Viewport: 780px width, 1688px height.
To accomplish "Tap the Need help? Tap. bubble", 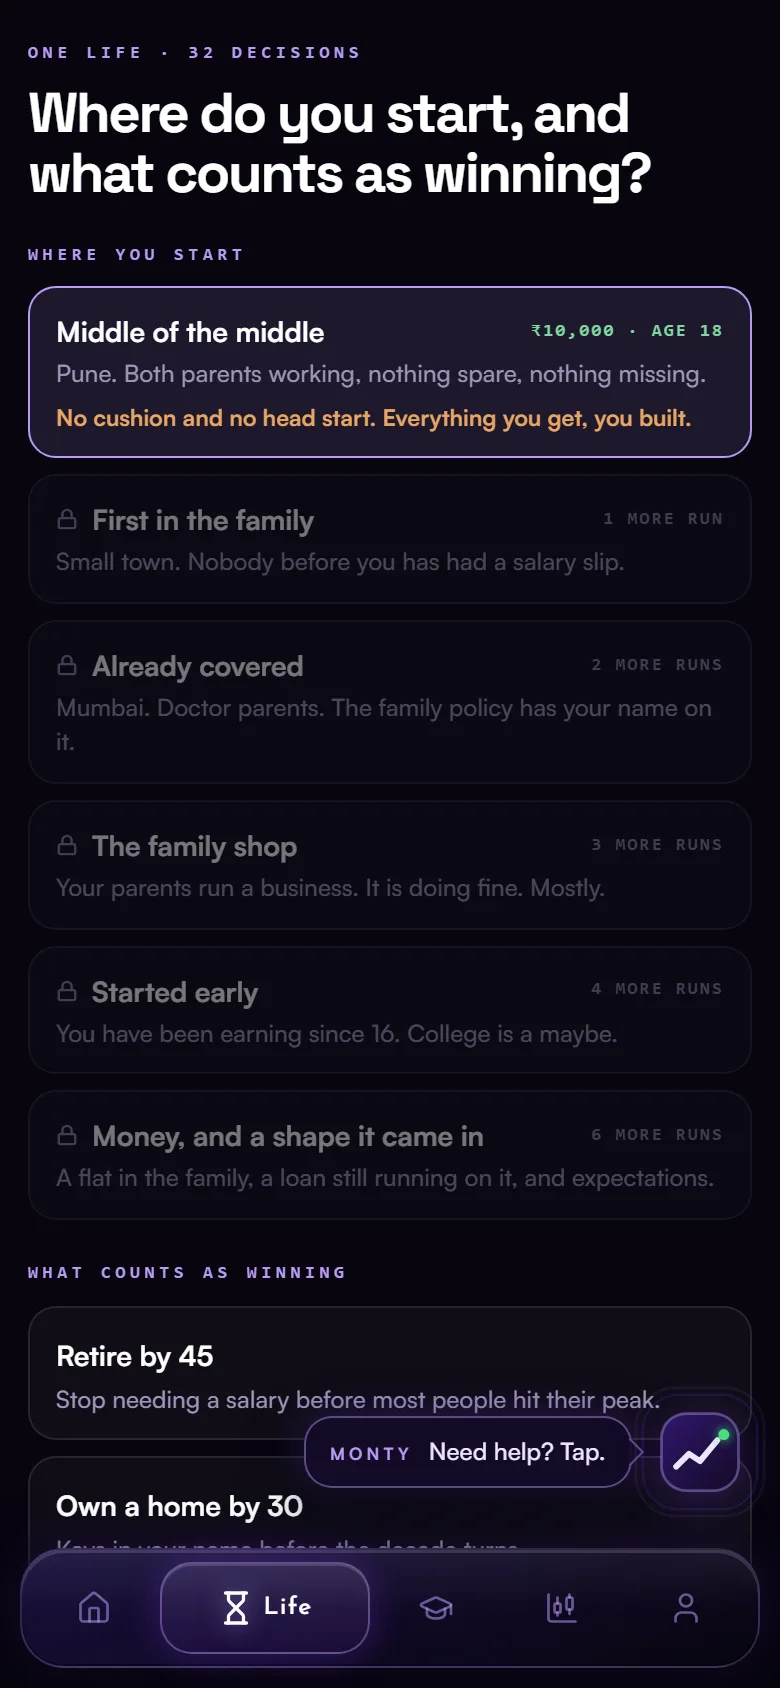I will [468, 1452].
